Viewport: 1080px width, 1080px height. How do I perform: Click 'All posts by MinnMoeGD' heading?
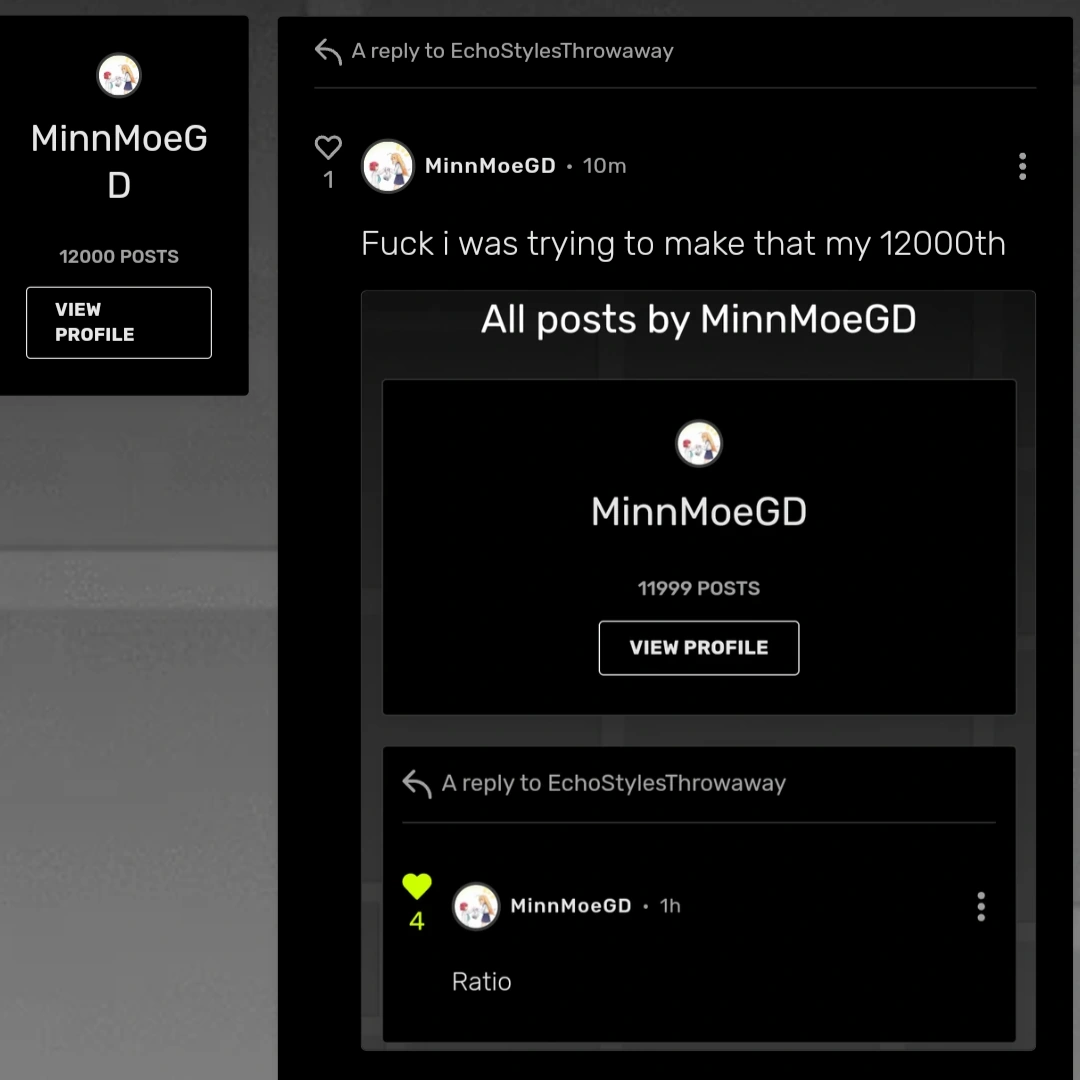coord(698,320)
